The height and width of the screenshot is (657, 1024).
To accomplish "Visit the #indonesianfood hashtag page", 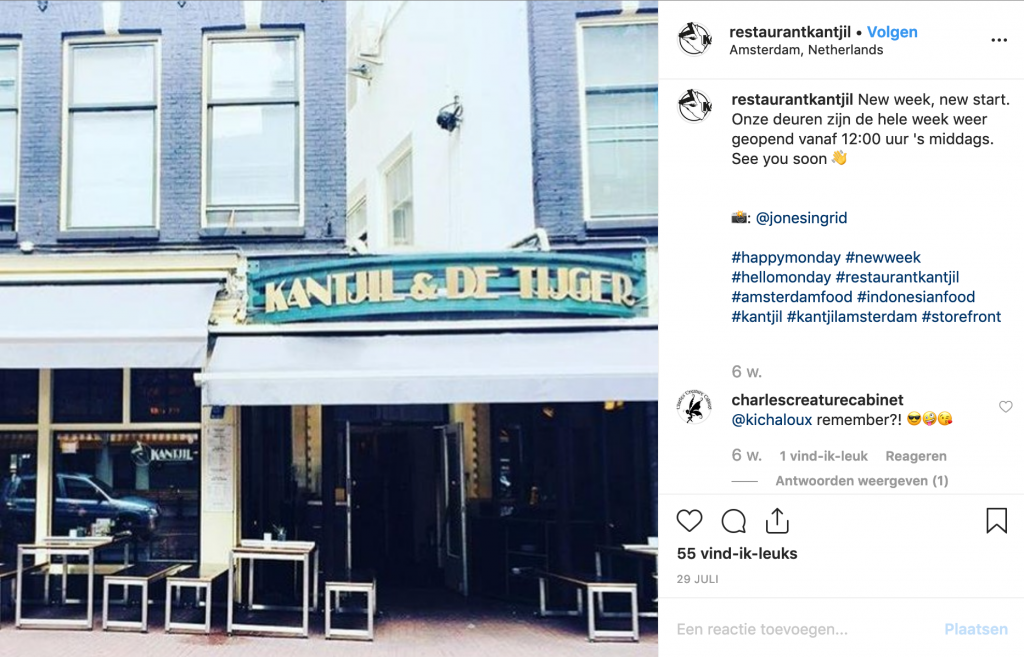I will click(x=916, y=297).
